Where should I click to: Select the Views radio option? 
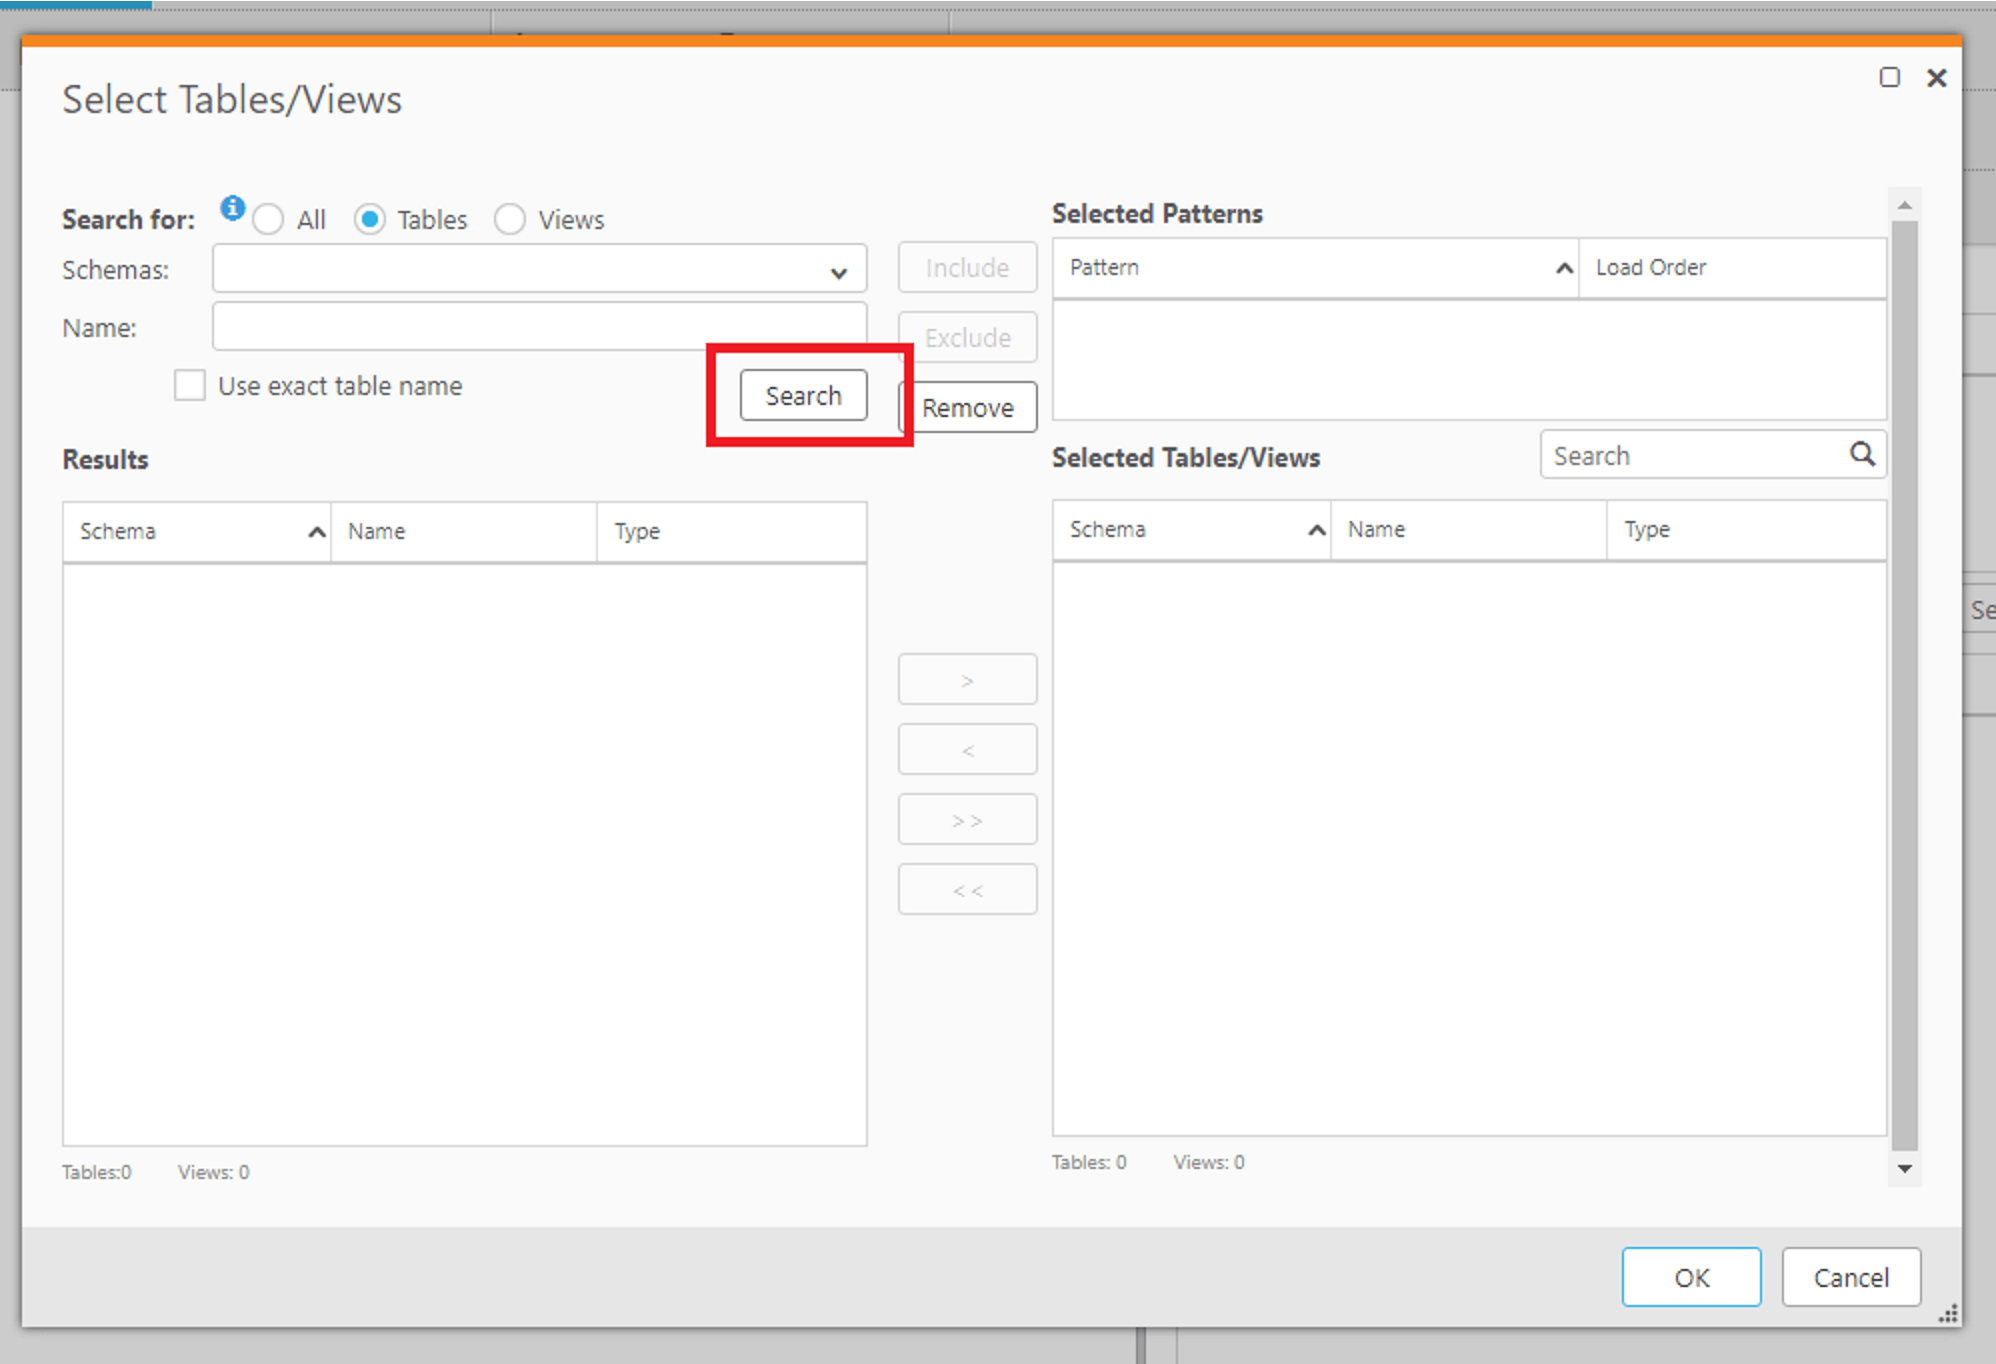coord(510,220)
